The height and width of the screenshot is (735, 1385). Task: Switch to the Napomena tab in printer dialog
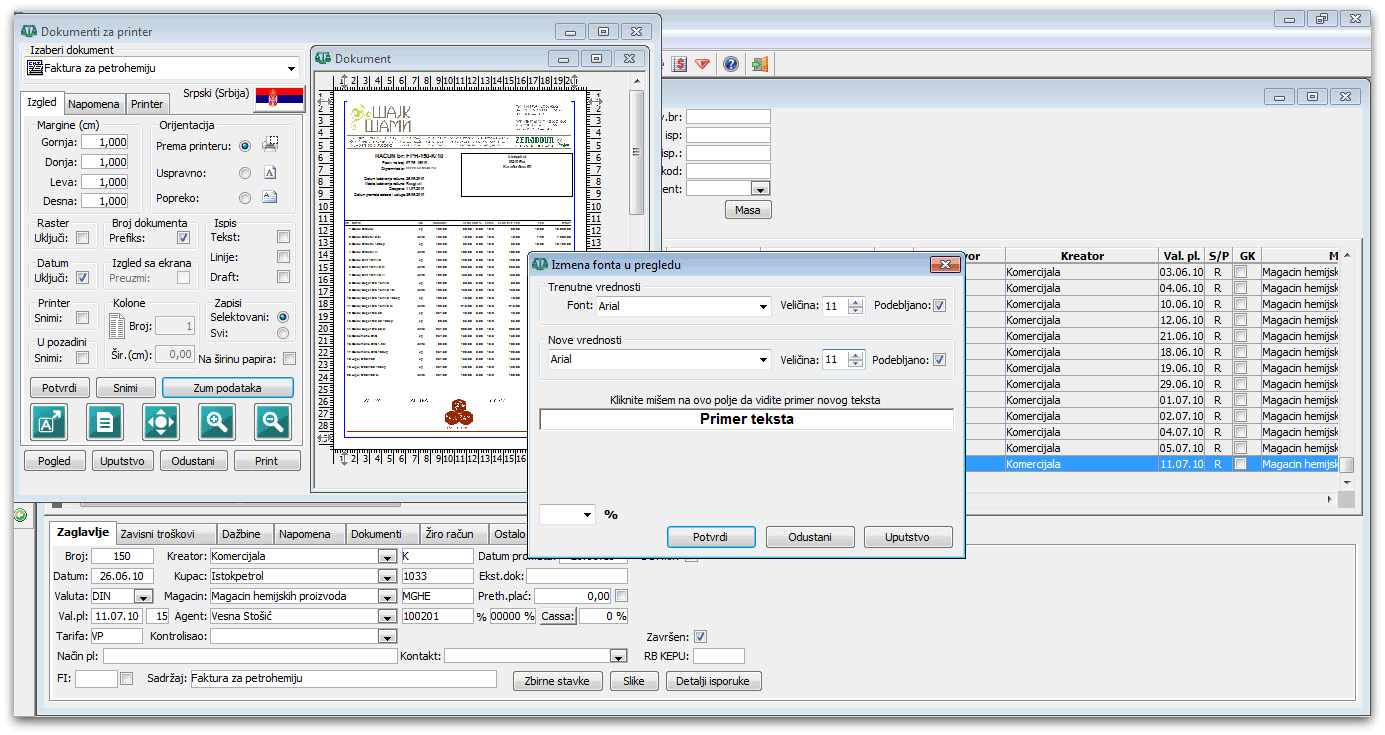[94, 104]
